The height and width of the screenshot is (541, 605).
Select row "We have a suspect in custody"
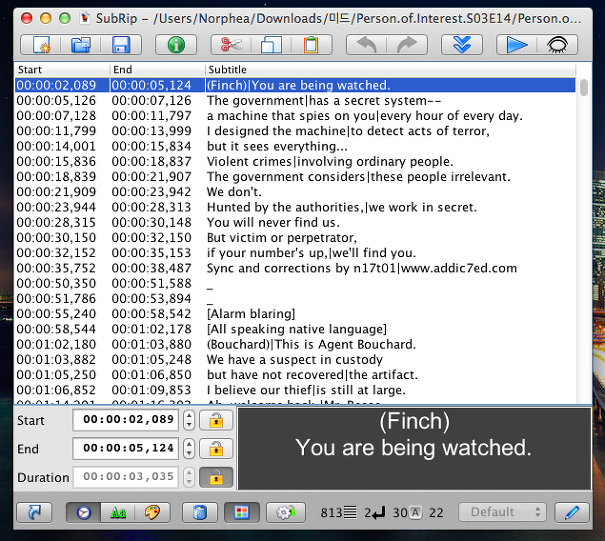[295, 360]
